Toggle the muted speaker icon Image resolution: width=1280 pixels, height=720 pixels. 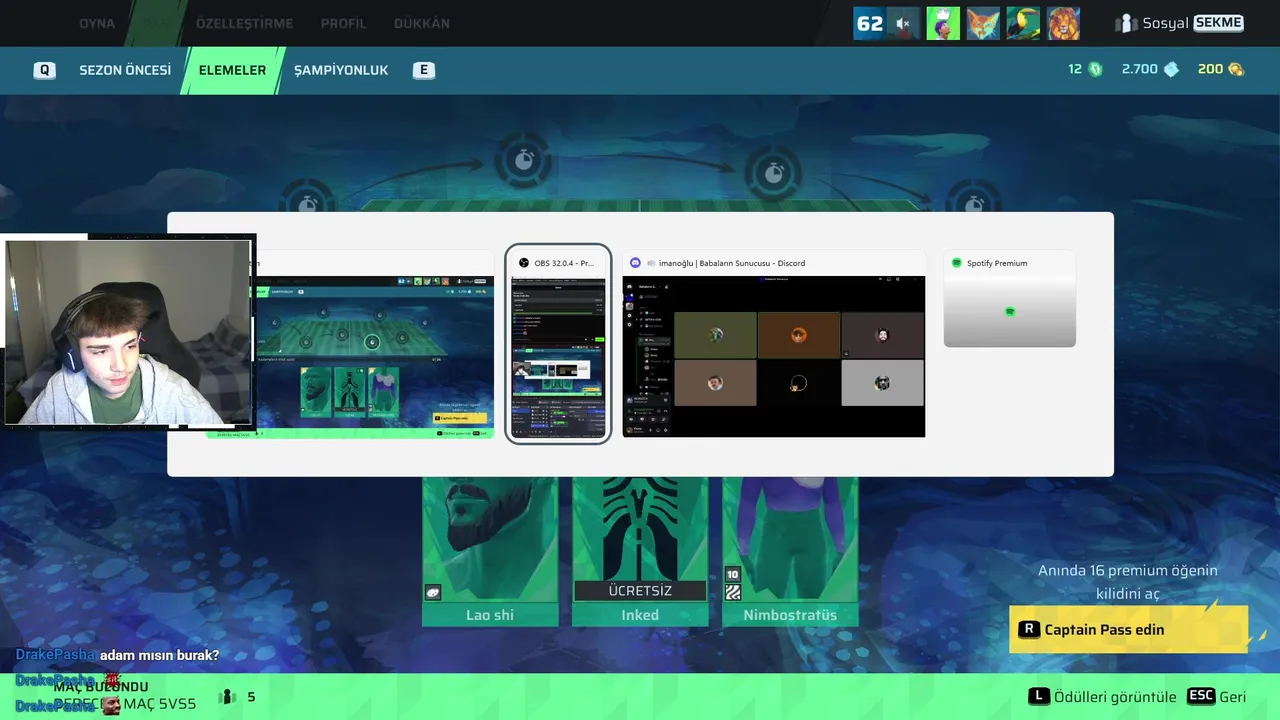[903, 23]
